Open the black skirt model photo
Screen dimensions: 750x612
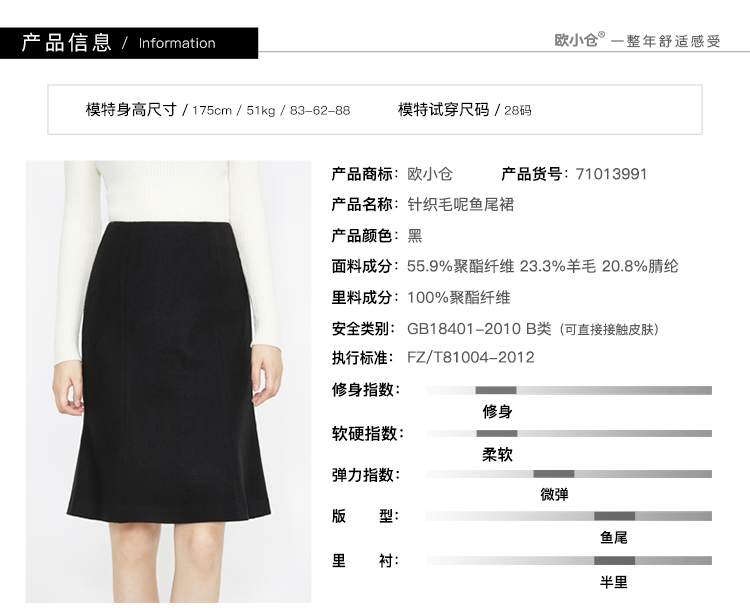pyautogui.click(x=168, y=381)
